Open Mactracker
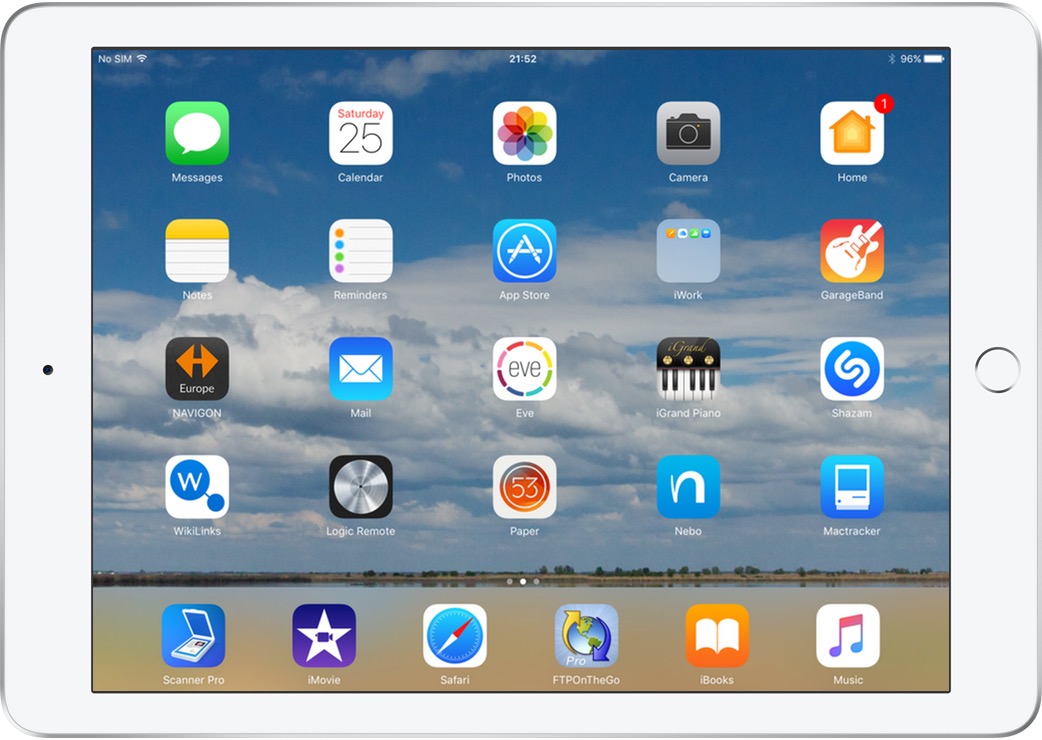The height and width of the screenshot is (740, 1042). click(x=852, y=487)
